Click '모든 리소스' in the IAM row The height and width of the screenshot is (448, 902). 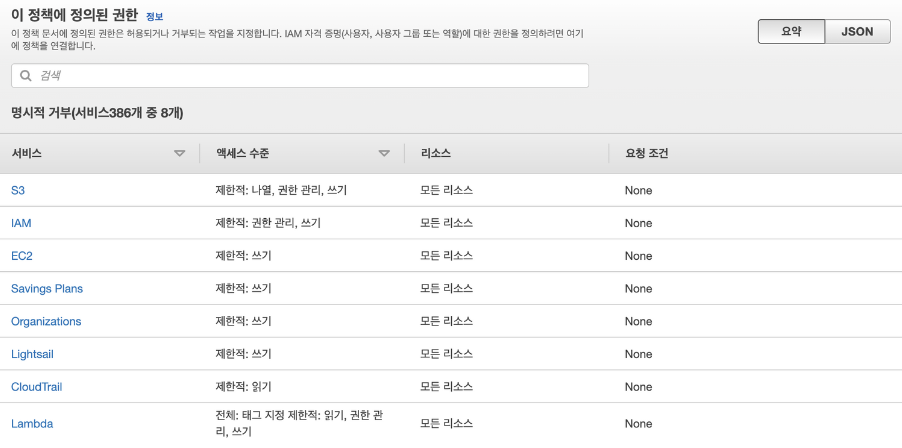pos(447,223)
